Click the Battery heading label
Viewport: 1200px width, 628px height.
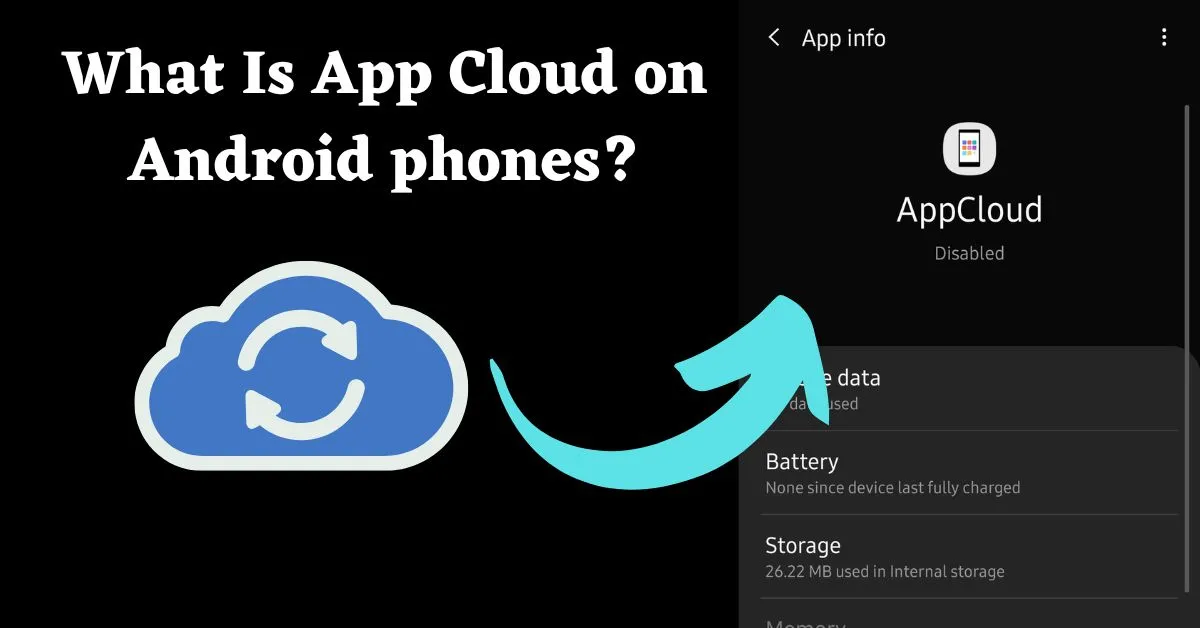(x=802, y=462)
